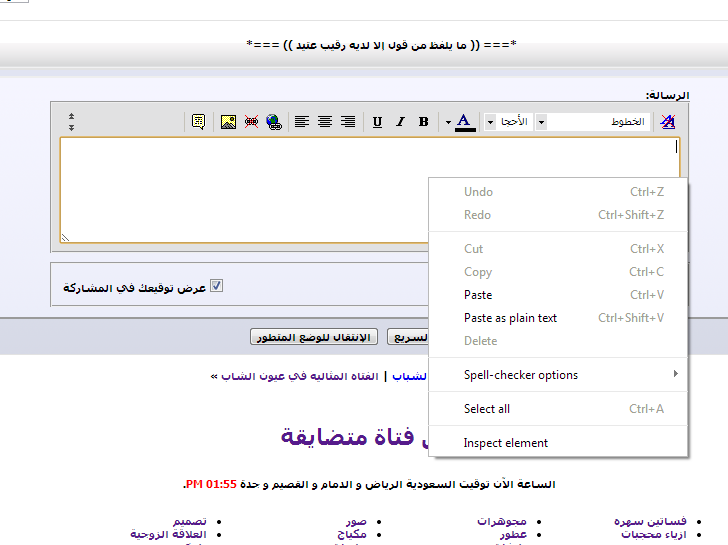Click the remove link icon
This screenshot has width=728, height=545.
(251, 122)
